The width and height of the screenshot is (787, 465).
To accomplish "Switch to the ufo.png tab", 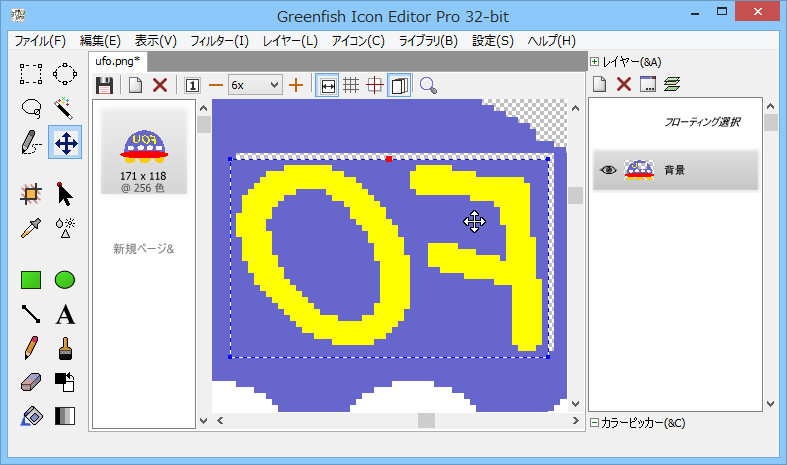I will (x=118, y=62).
